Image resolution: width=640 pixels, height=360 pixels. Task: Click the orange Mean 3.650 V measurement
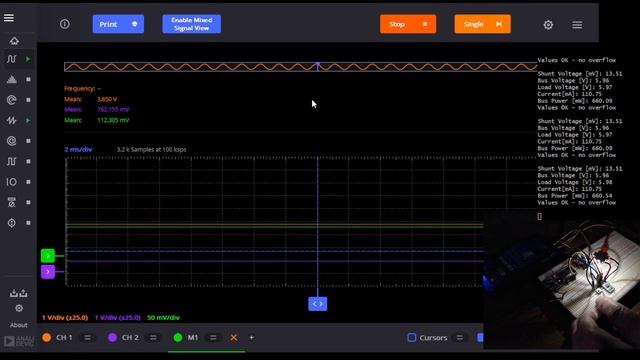pyautogui.click(x=91, y=99)
